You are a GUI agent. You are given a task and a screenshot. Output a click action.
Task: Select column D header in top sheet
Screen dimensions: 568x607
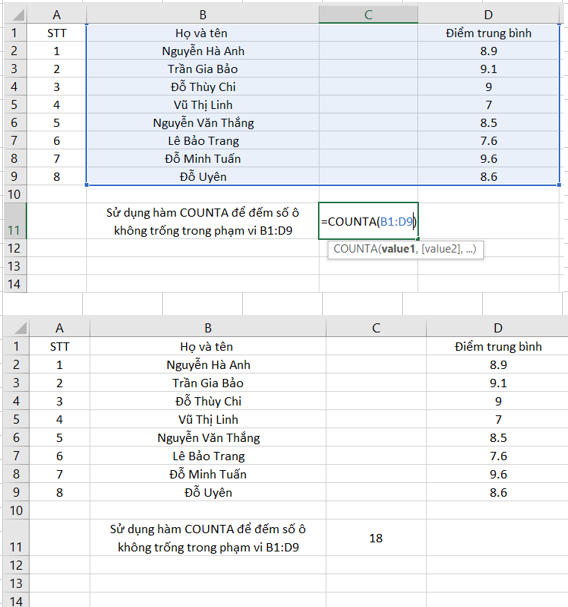pyautogui.click(x=488, y=15)
